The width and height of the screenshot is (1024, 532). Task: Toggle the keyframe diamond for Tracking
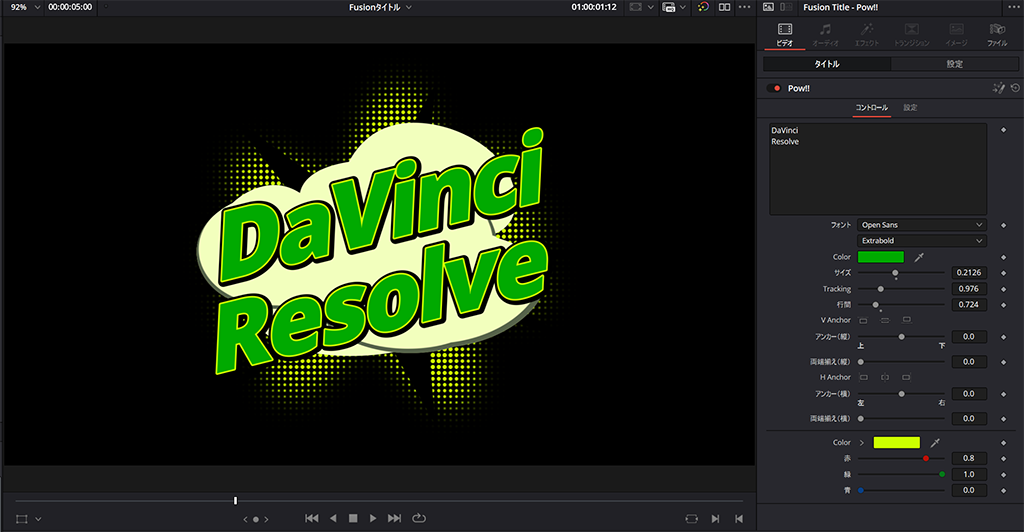1004,289
